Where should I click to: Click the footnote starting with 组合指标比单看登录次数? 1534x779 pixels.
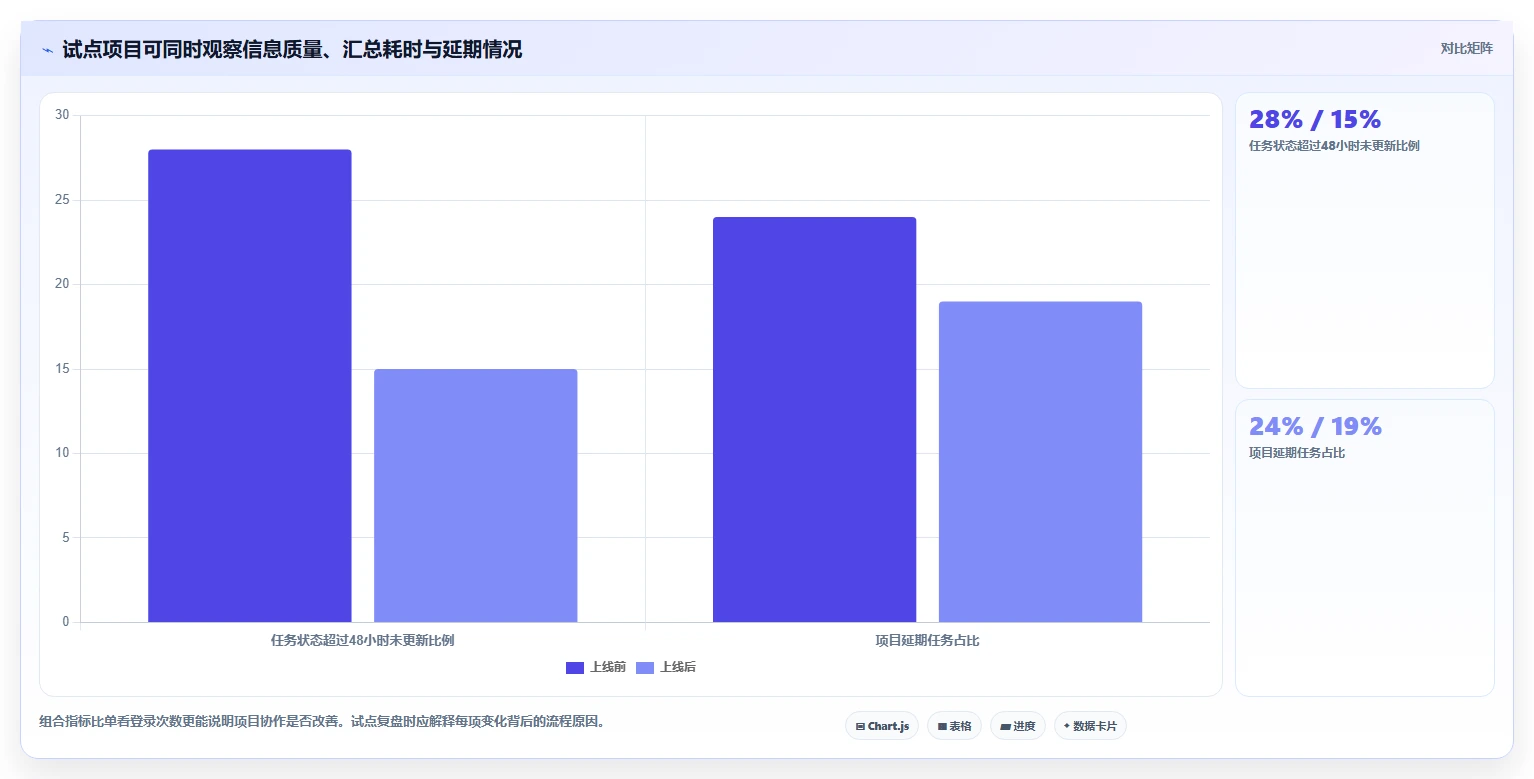coord(322,721)
